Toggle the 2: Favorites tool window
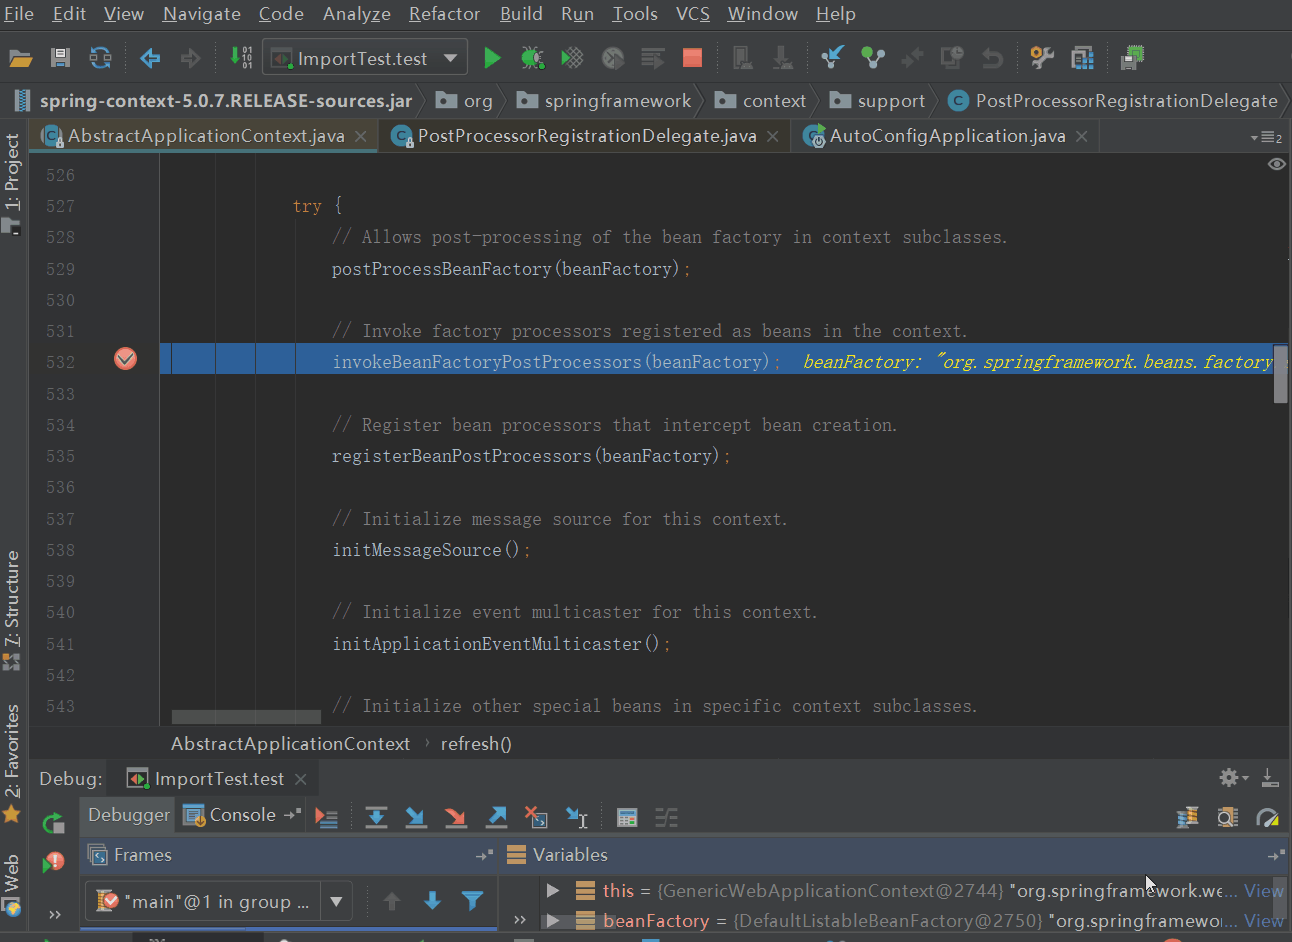This screenshot has height=942, width=1292. (x=12, y=763)
